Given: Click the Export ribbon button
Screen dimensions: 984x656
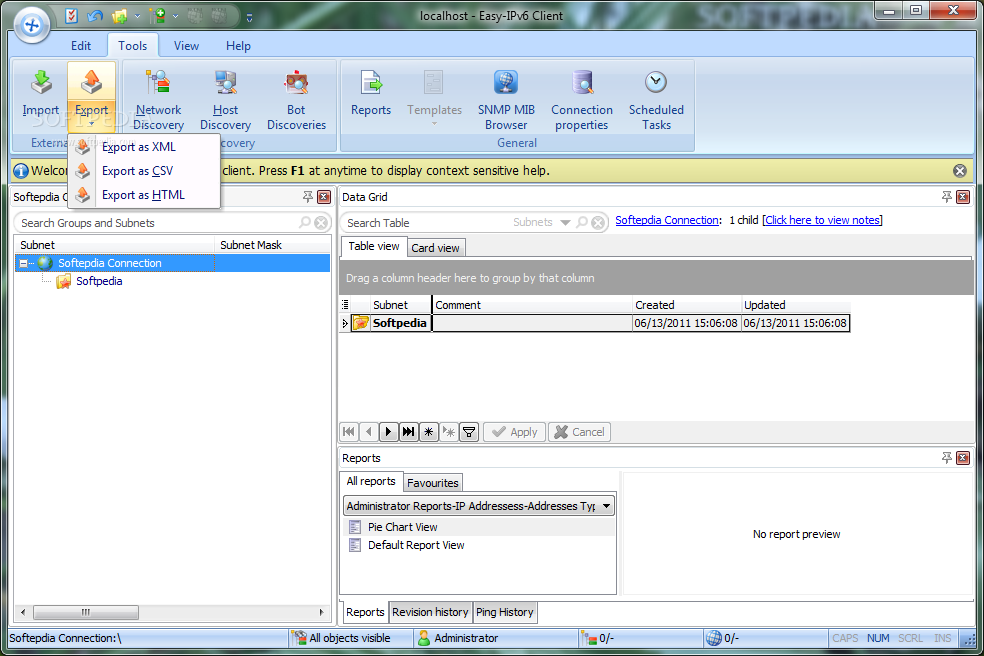Looking at the screenshot, I should [92, 95].
